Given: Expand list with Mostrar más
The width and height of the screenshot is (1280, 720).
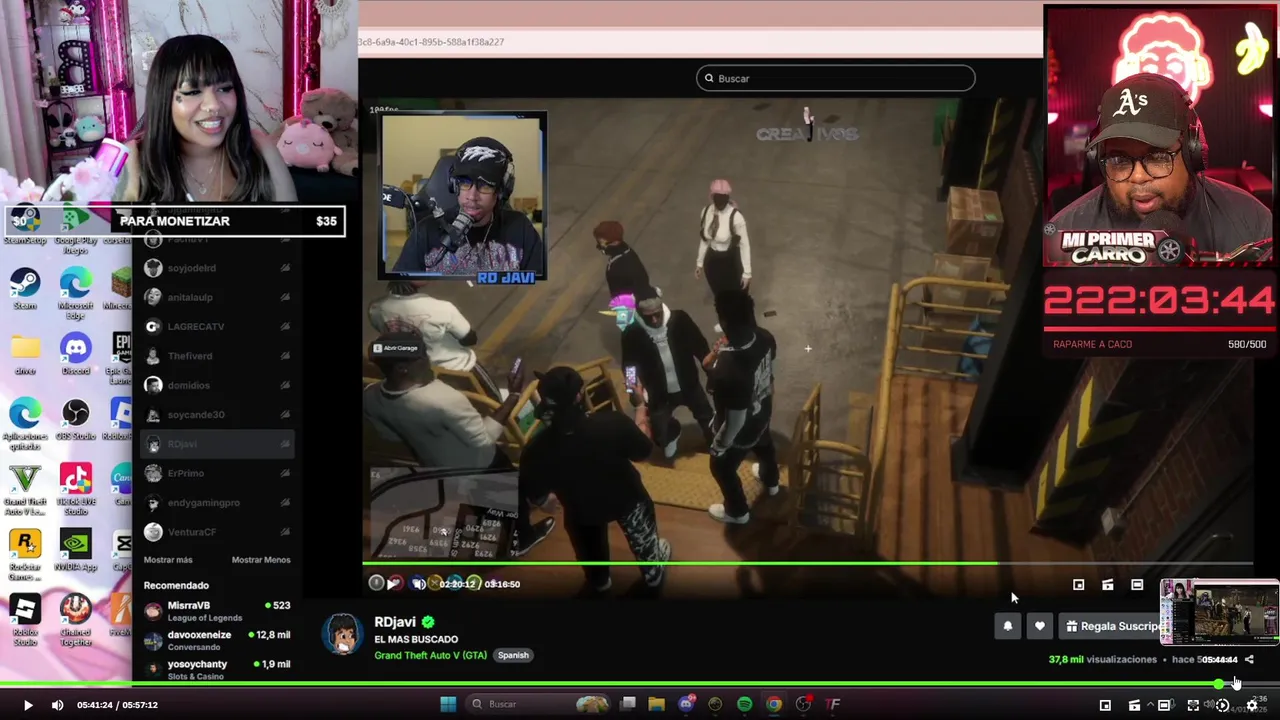Looking at the screenshot, I should (x=168, y=560).
